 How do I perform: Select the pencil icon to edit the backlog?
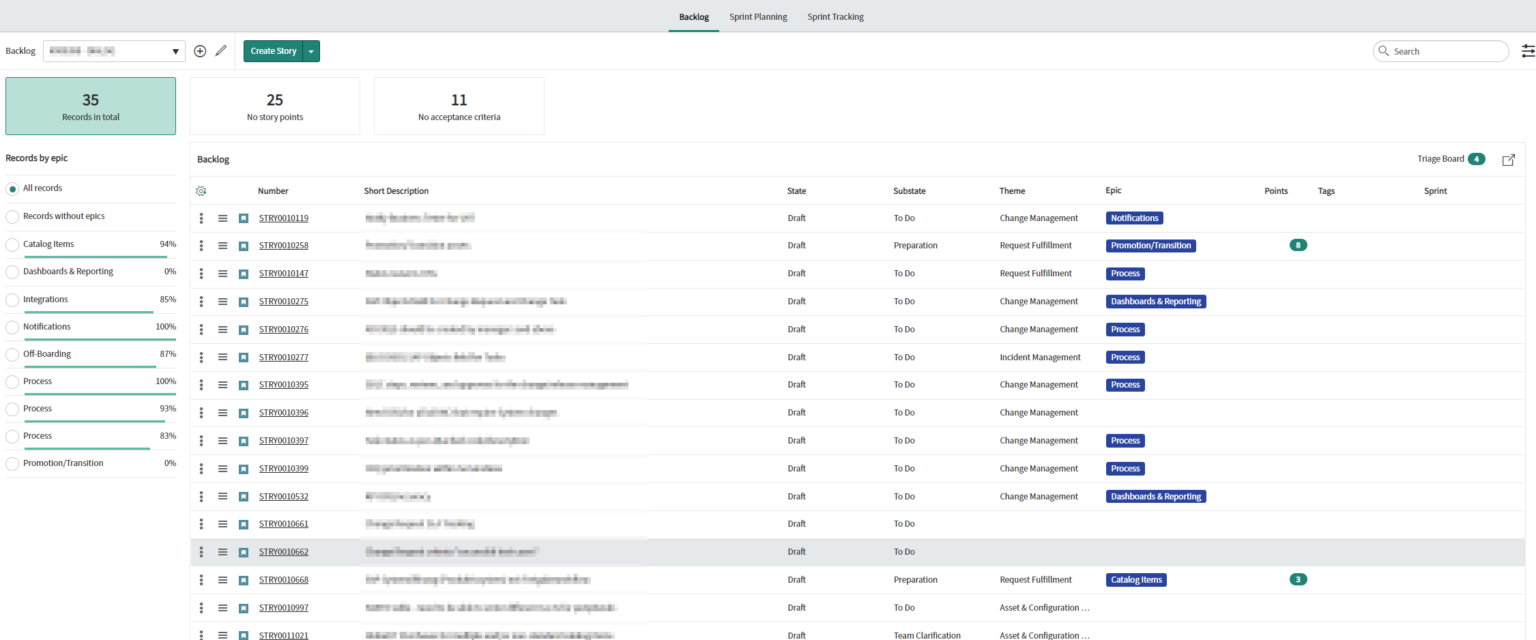[222, 51]
